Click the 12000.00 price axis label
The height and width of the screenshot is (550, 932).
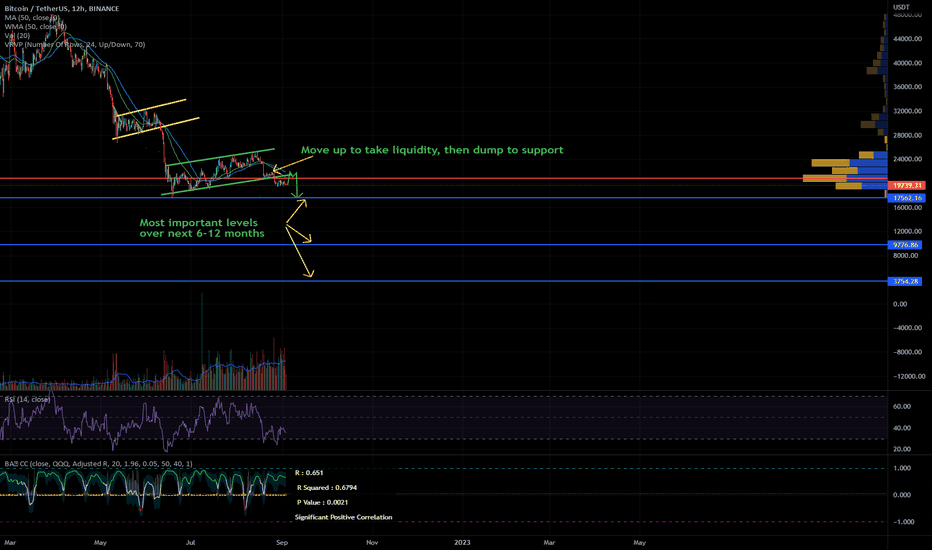pyautogui.click(x=907, y=231)
